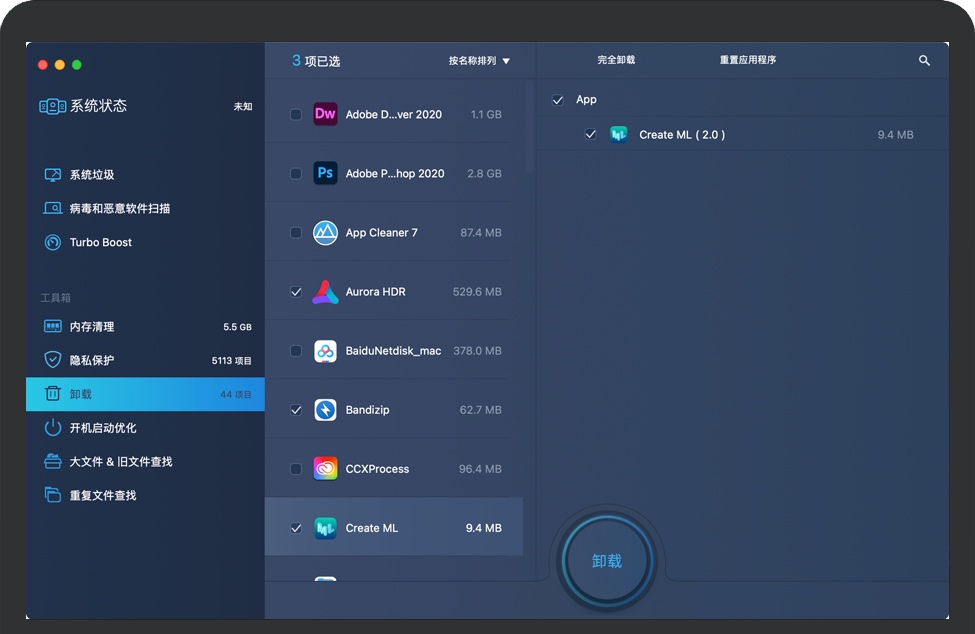Click the Photoshop Ps app icon

point(325,173)
